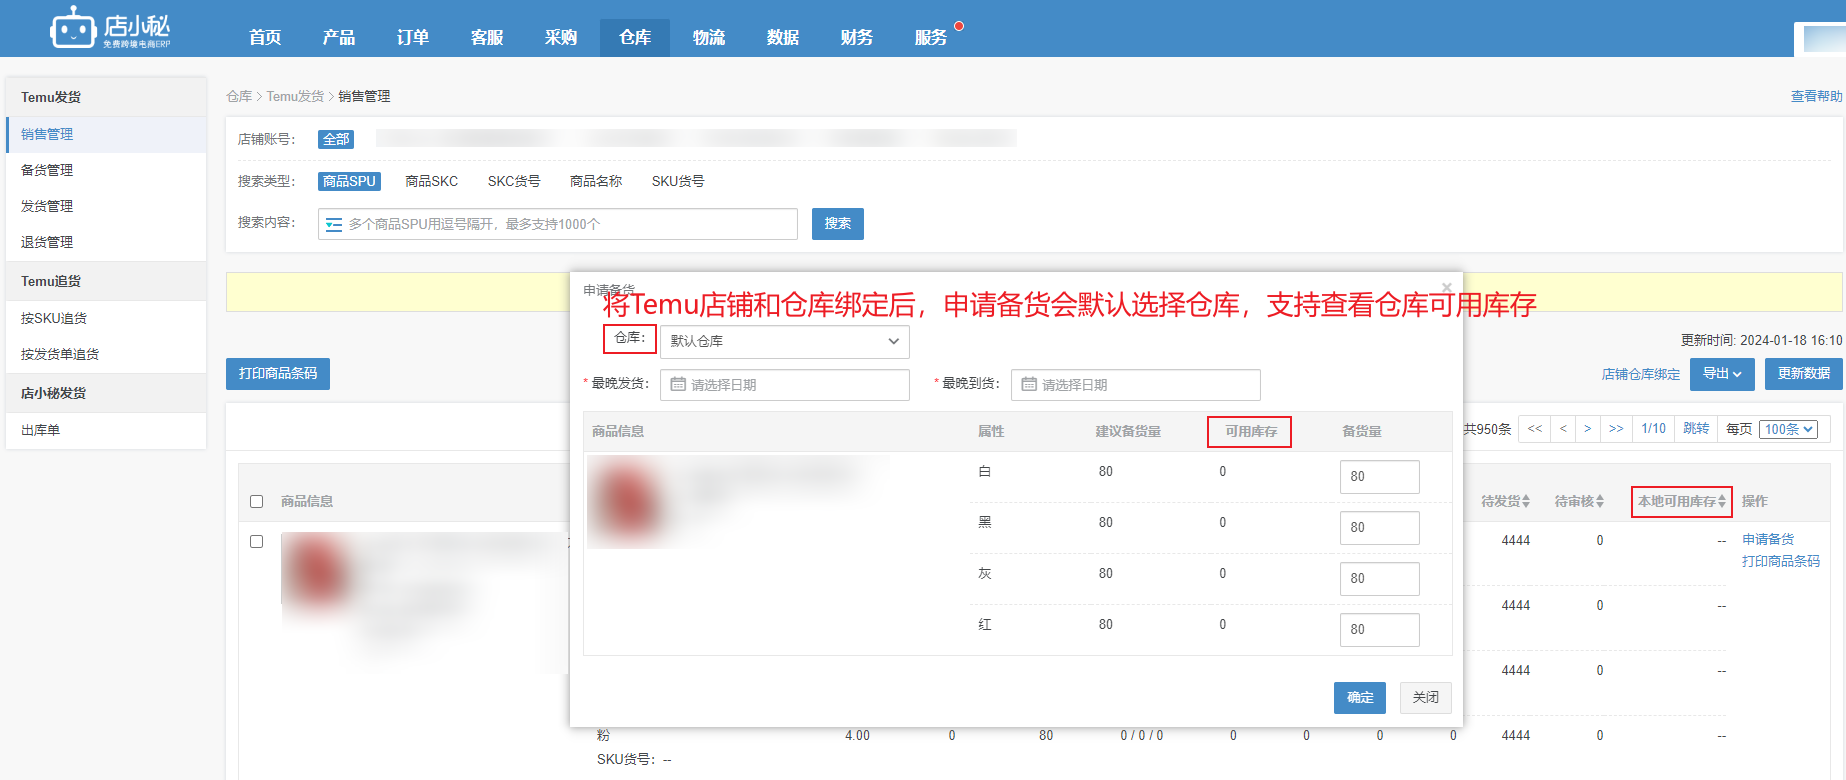Sort by 待审核 column arrows
The image size is (1846, 780).
coord(1600,501)
